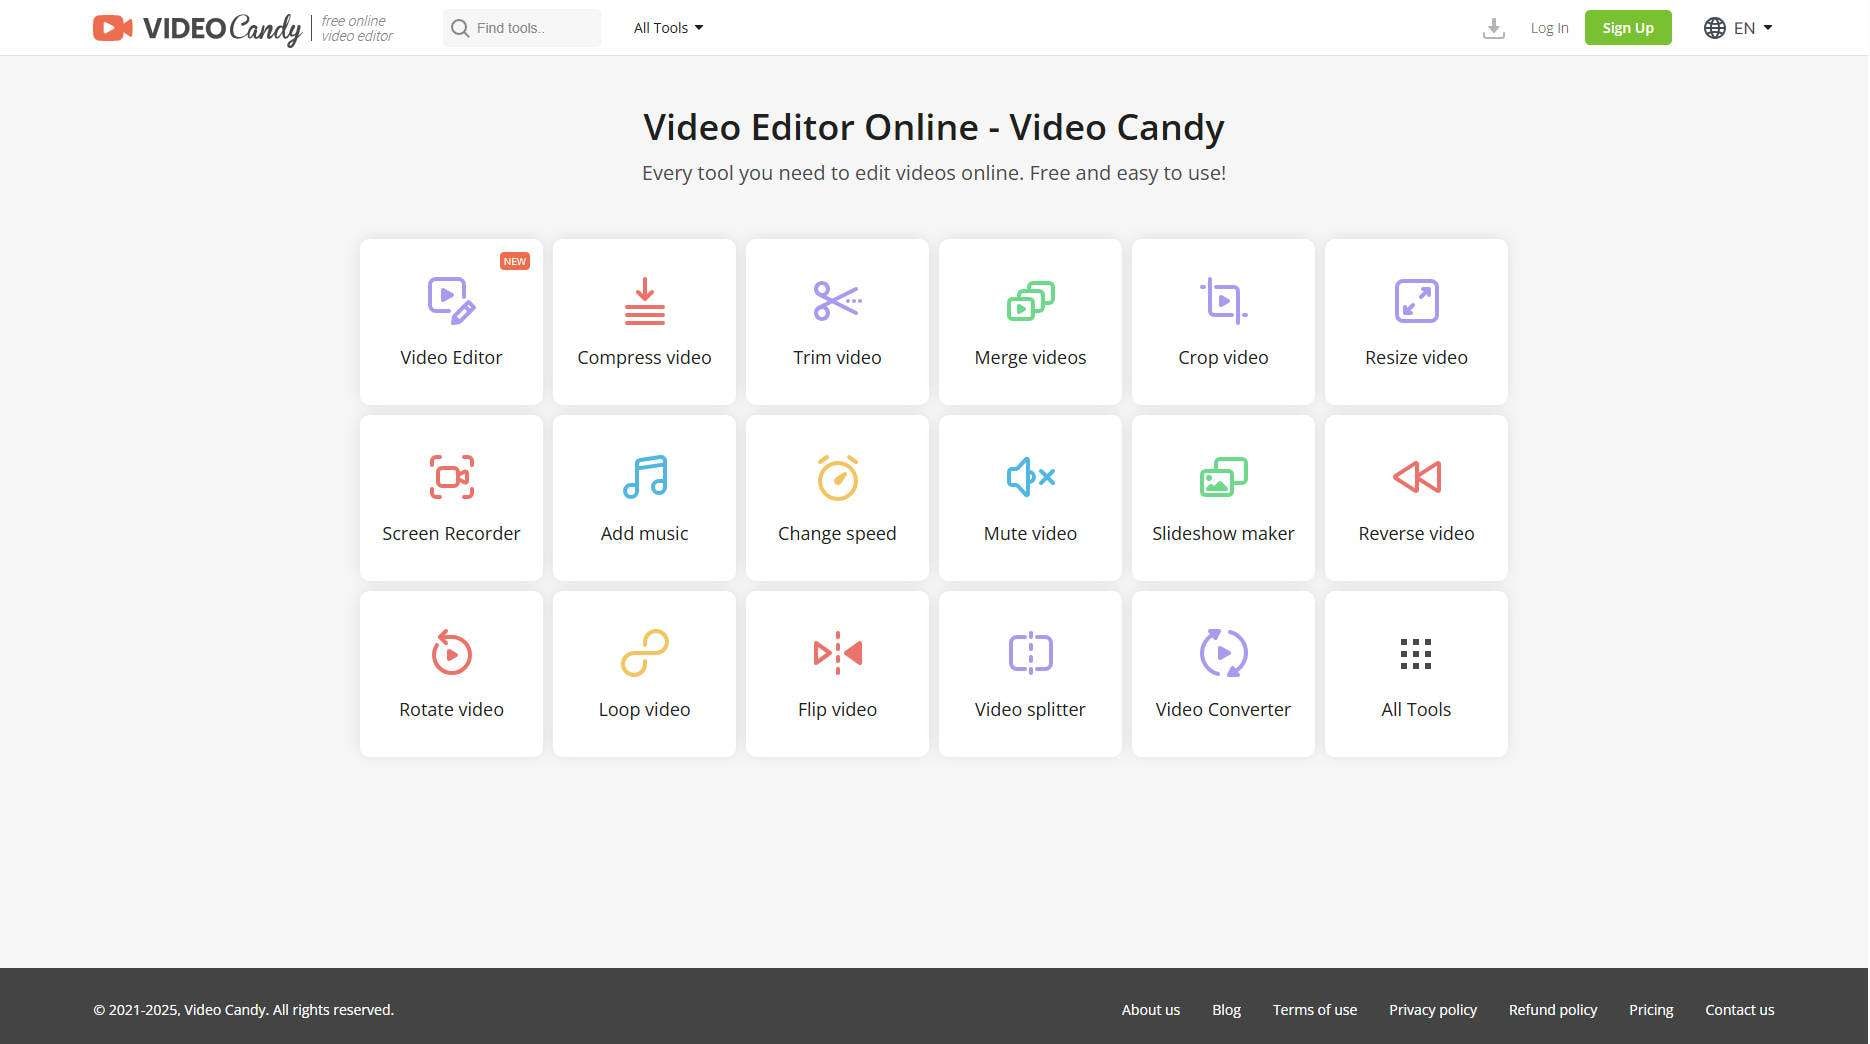Click the 'Video Editor' card label
The width and height of the screenshot is (1870, 1044).
pos(451,358)
